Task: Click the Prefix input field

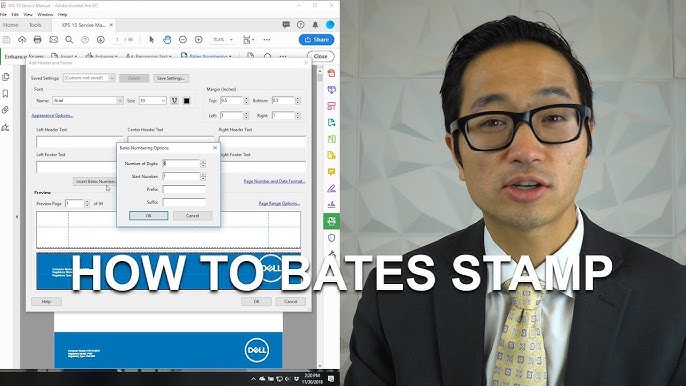Action: tap(184, 189)
